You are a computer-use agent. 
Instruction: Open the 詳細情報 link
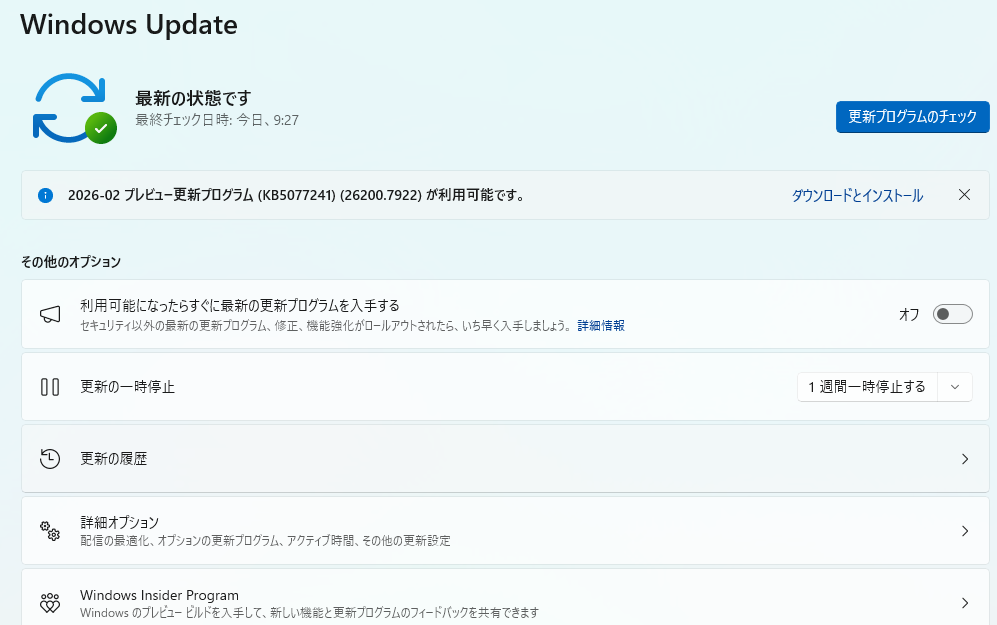coord(601,326)
